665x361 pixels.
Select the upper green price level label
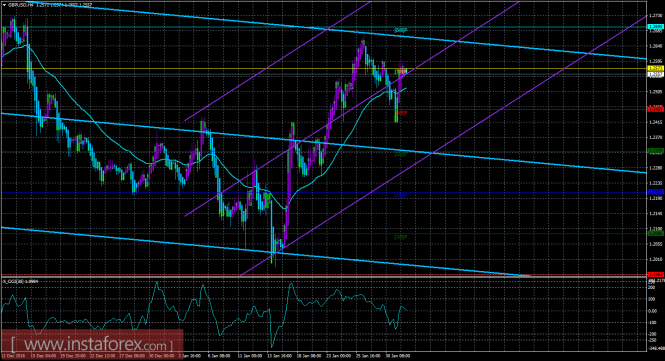(x=656, y=151)
